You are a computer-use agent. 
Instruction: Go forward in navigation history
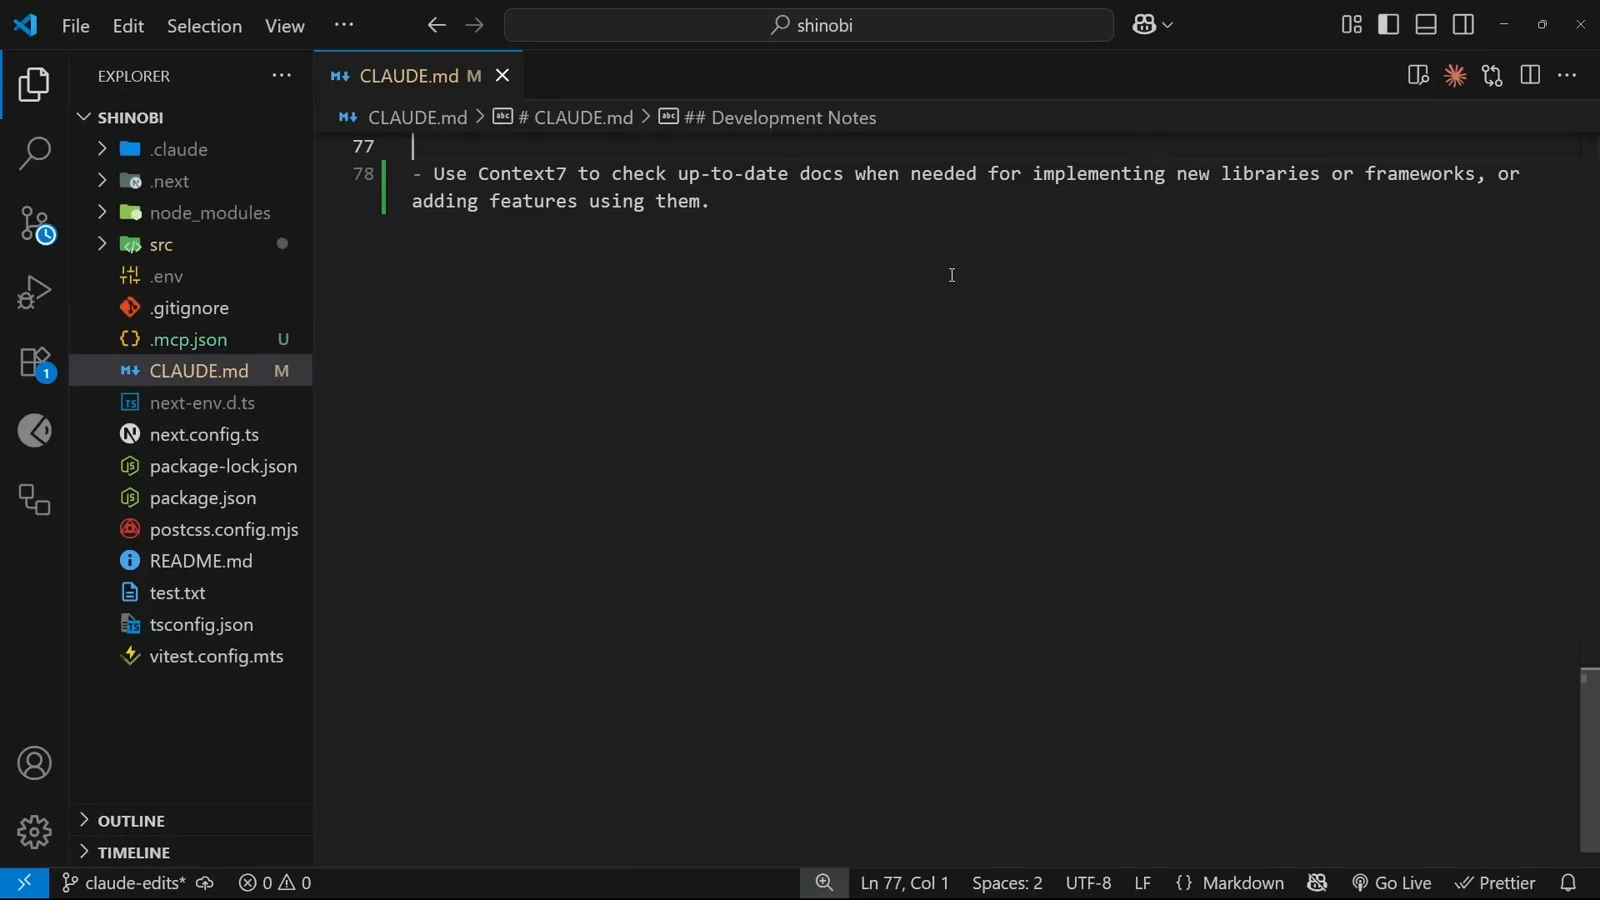coord(474,25)
